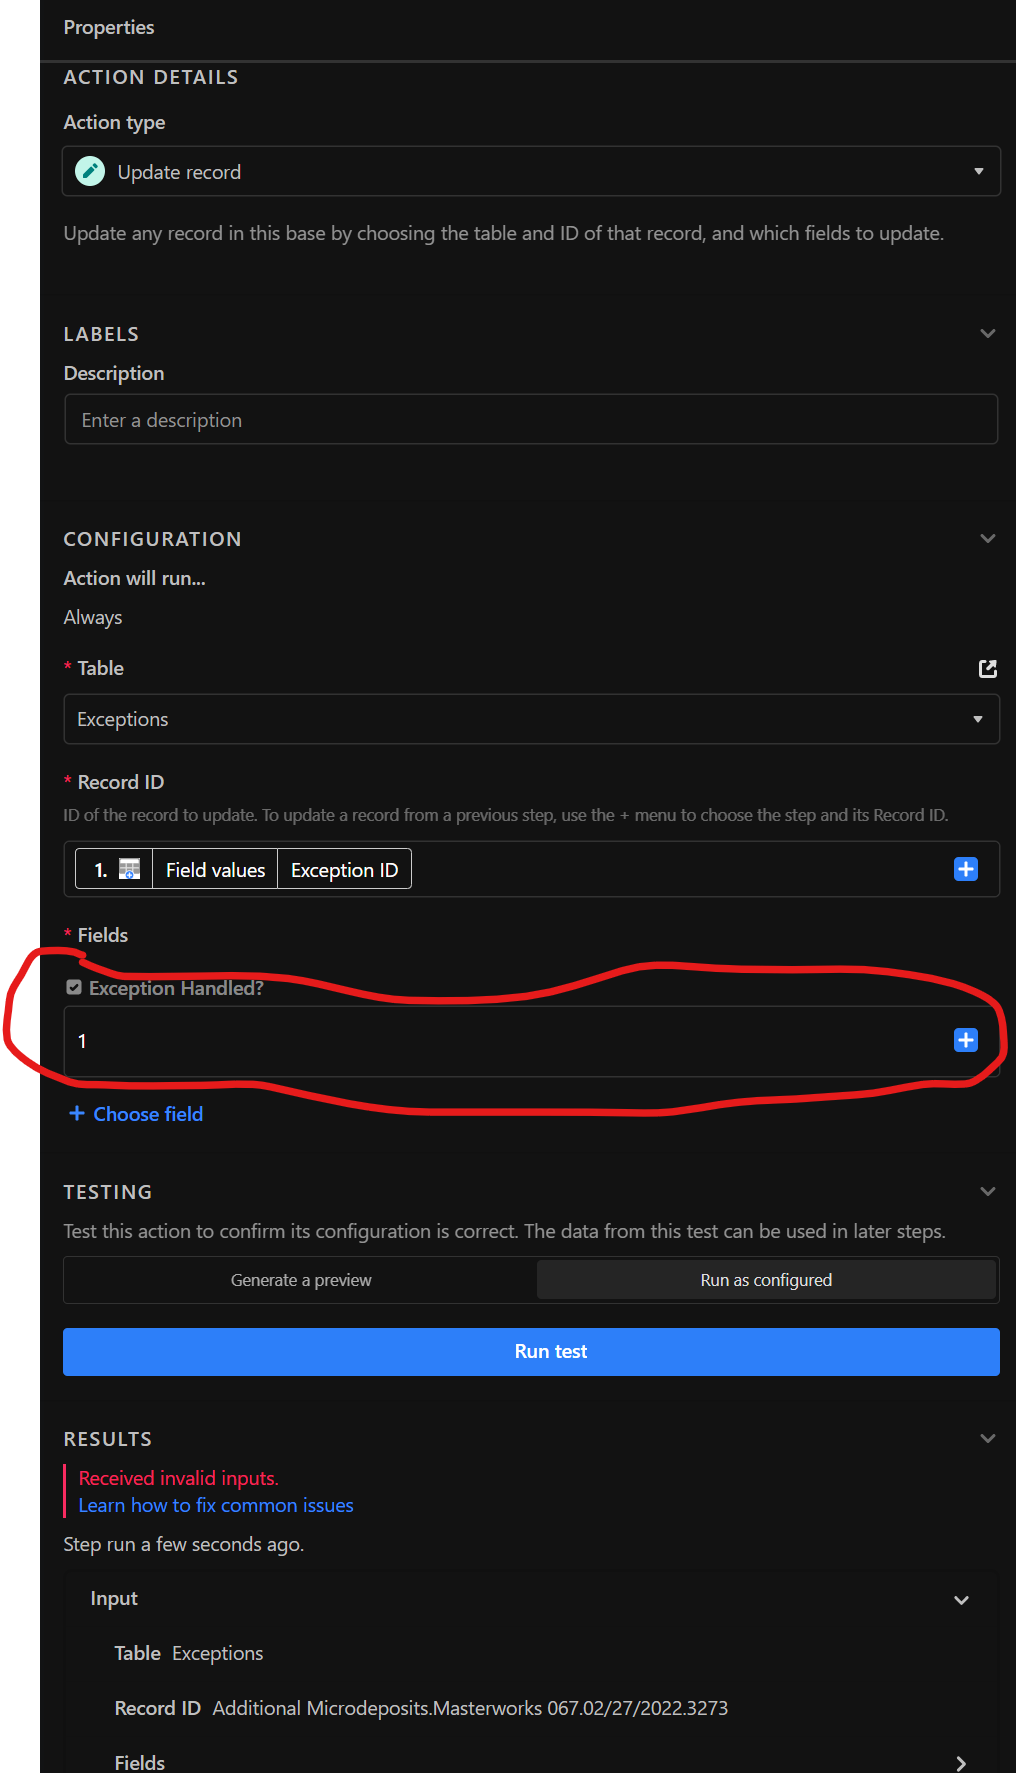Select the Exception ID token
The width and height of the screenshot is (1016, 1773).
344,870
